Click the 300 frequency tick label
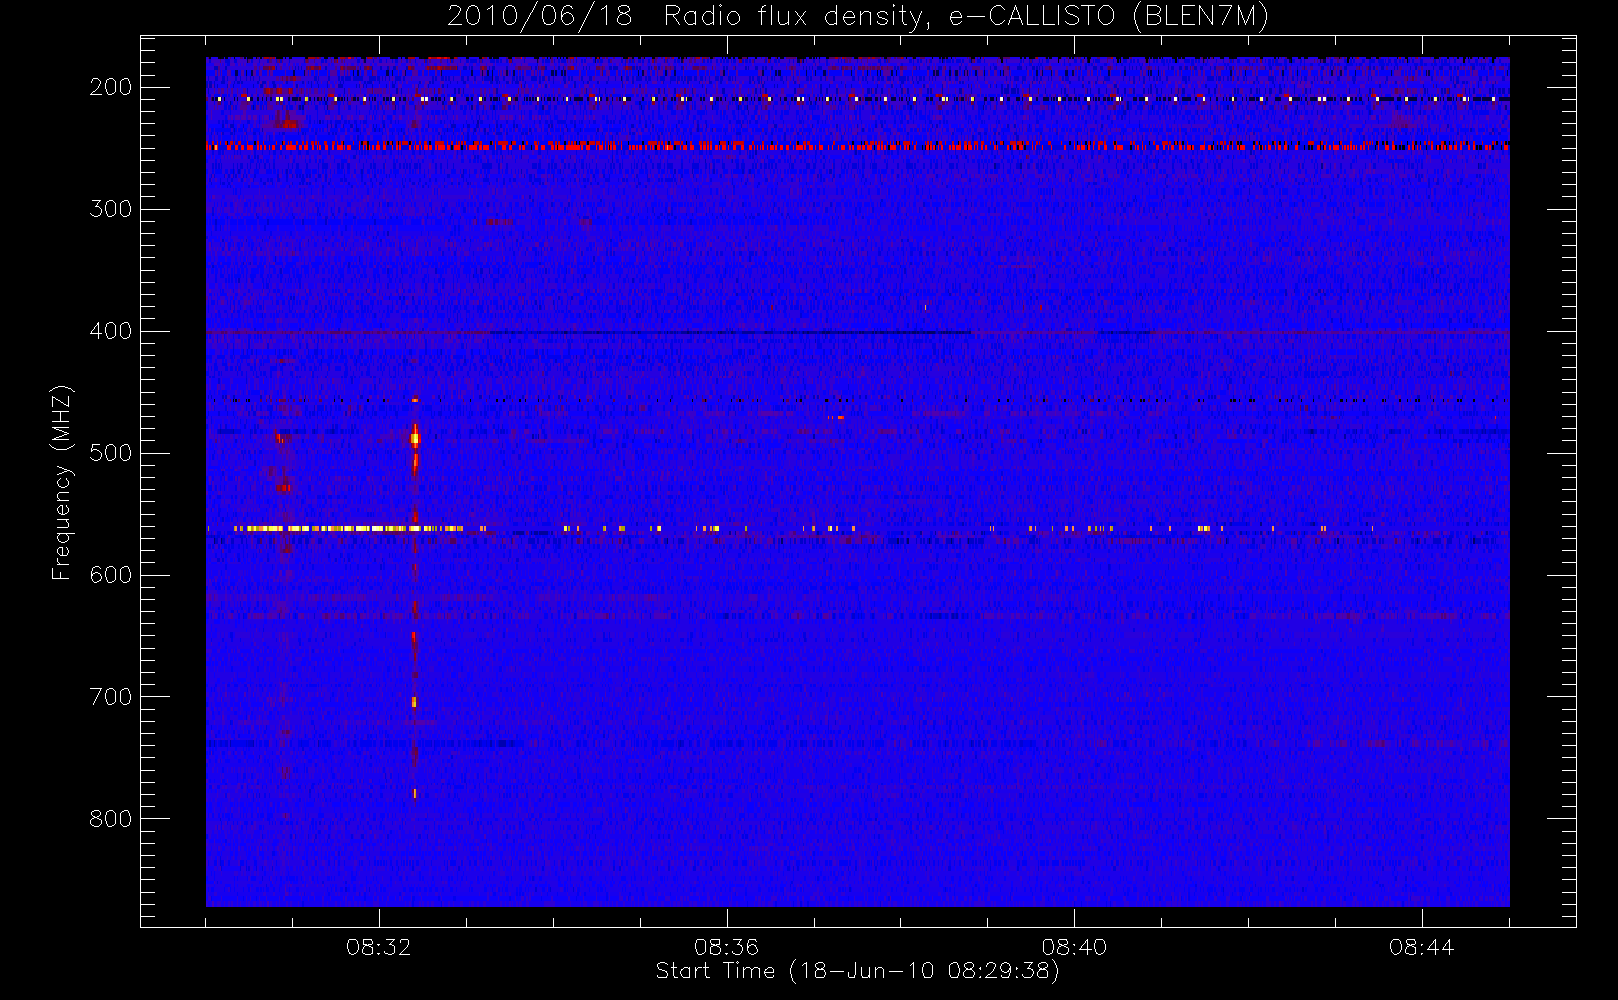This screenshot has width=1618, height=1000. (111, 209)
